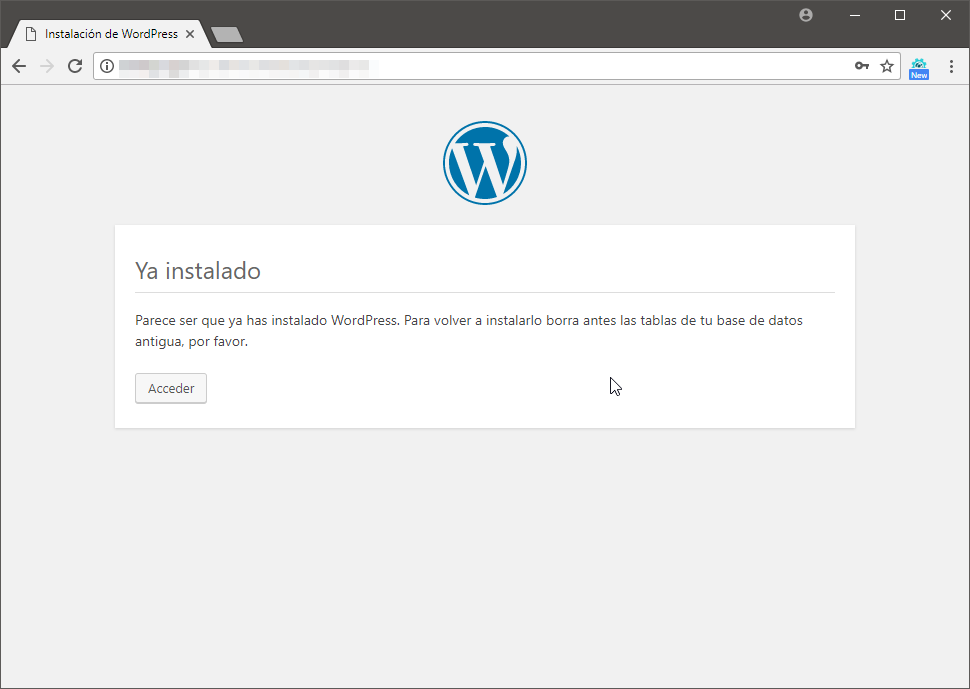The height and width of the screenshot is (689, 970).
Task: Open a new browser tab
Action: coord(227,35)
